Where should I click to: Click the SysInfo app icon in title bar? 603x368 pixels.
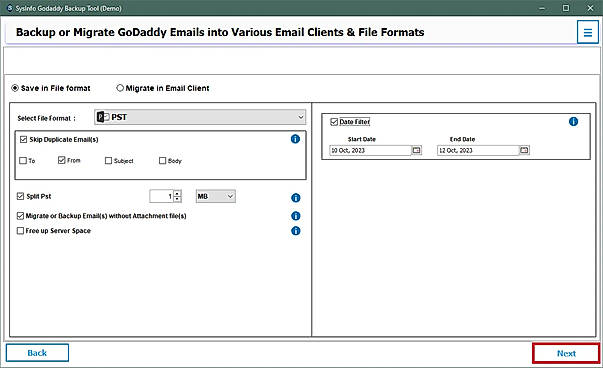(x=10, y=8)
